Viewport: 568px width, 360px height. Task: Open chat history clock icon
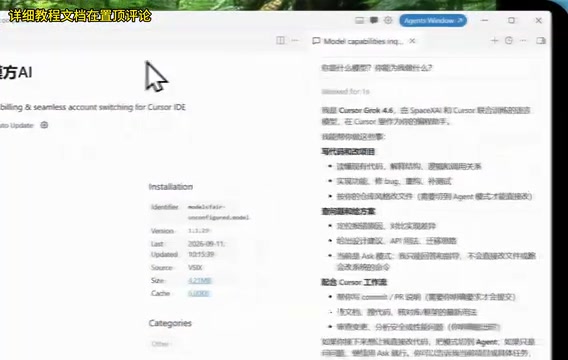pyautogui.click(x=509, y=41)
